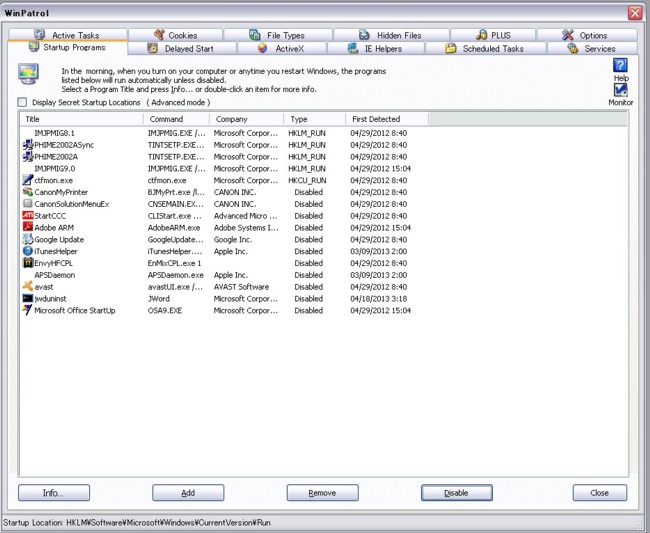Close the WinPatrol window with the red X

tap(635, 13)
